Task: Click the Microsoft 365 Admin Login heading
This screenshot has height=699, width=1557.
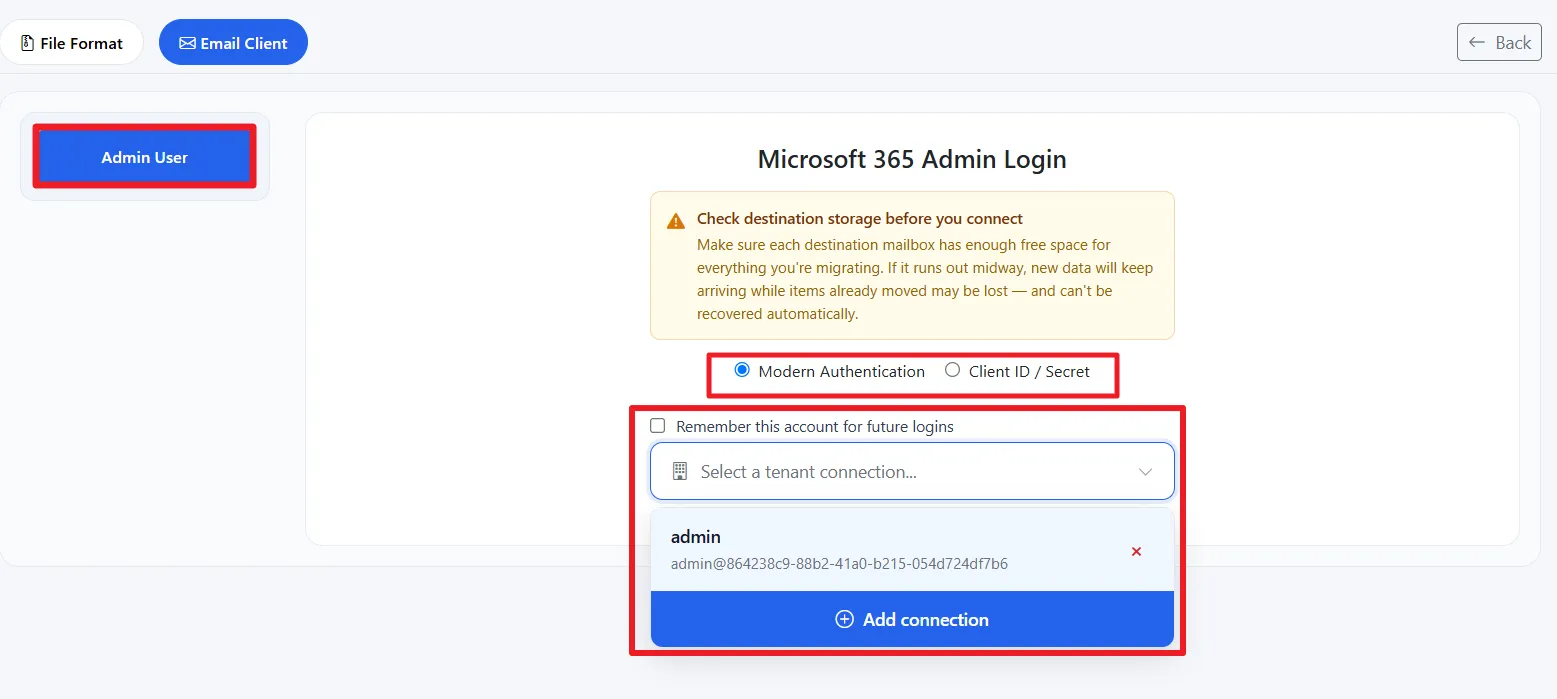Action: click(912, 159)
